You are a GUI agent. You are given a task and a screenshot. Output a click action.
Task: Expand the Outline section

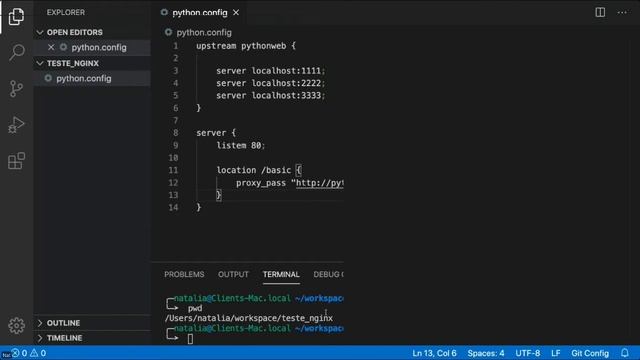(40, 323)
